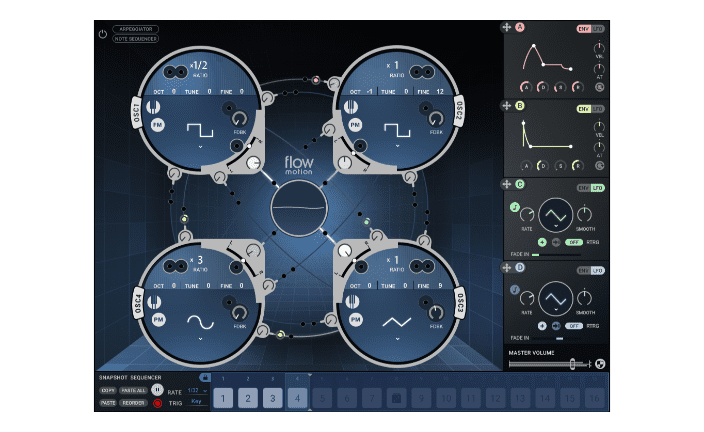The width and height of the screenshot is (704, 432).
Task: Click the center oscilloscope display
Action: pyautogui.click(x=299, y=208)
